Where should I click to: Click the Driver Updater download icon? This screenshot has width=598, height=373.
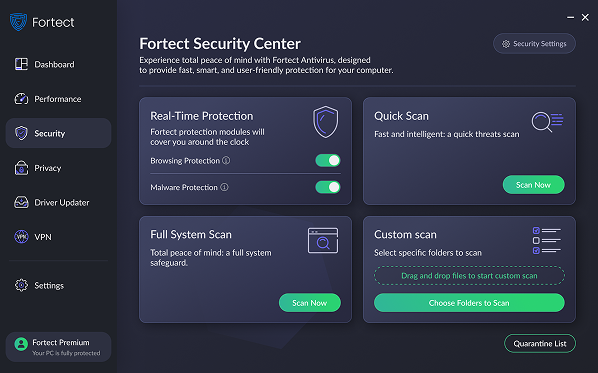click(21, 202)
